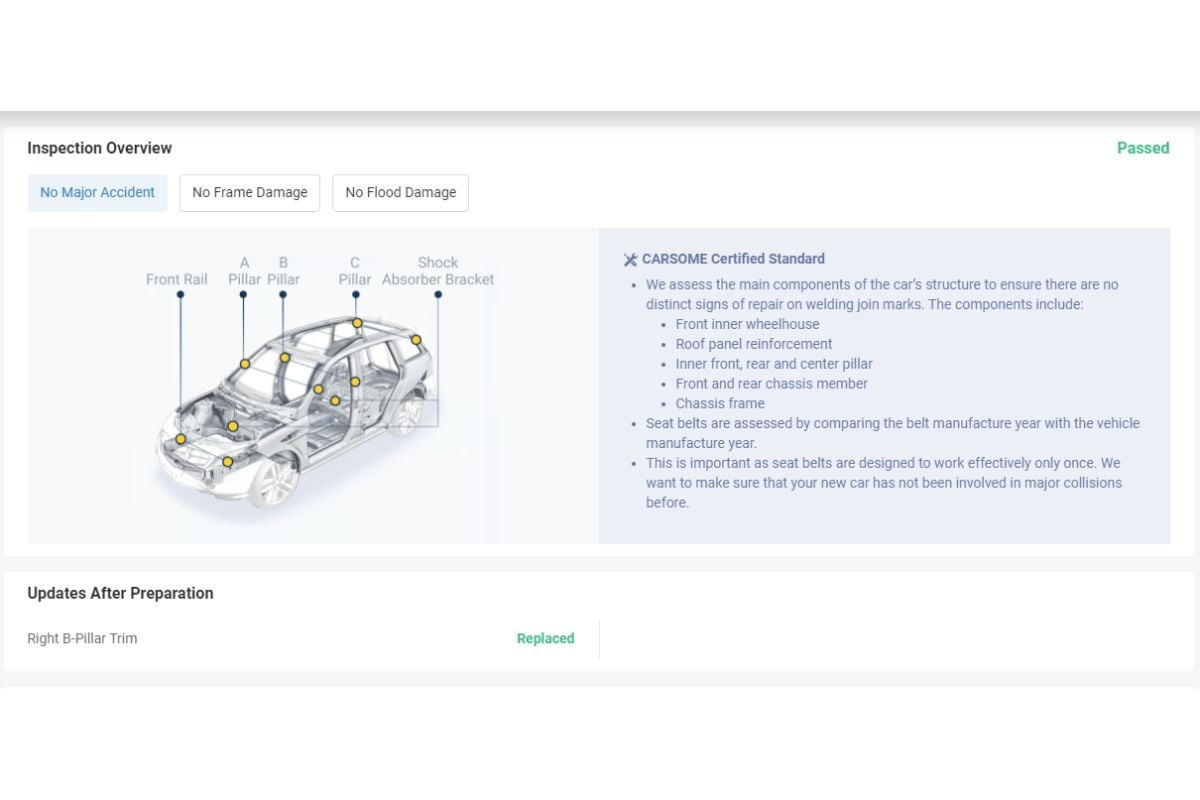Expand the Updates After Preparation section
Image resolution: width=1200 pixels, height=800 pixels.
120,593
